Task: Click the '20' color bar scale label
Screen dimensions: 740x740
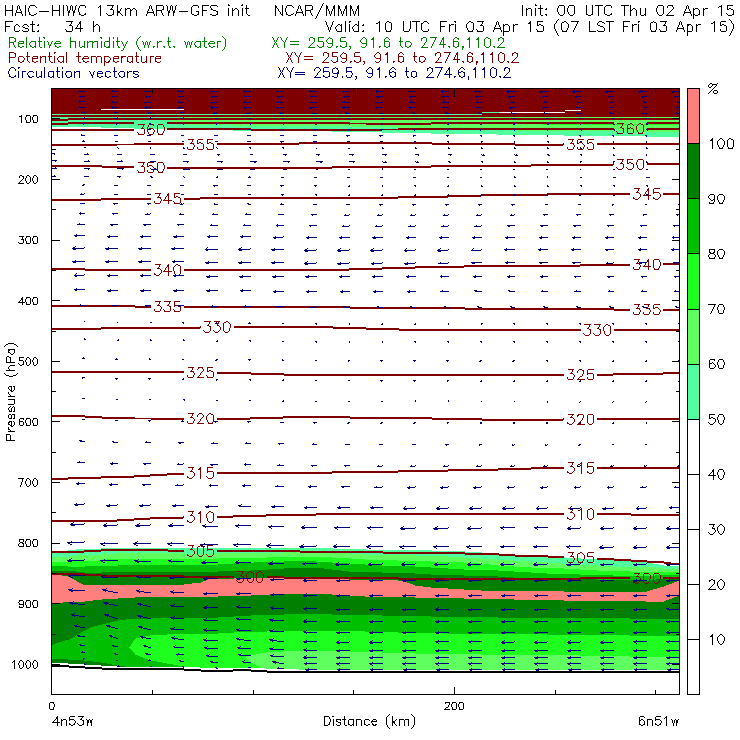Action: 716,585
